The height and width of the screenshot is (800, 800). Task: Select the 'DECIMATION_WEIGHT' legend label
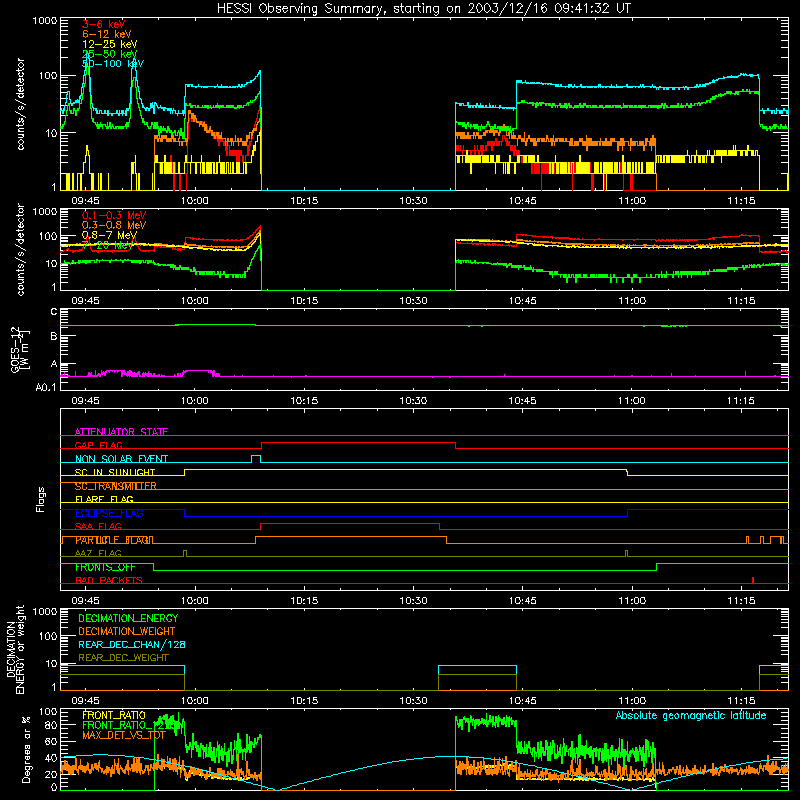coord(127,631)
